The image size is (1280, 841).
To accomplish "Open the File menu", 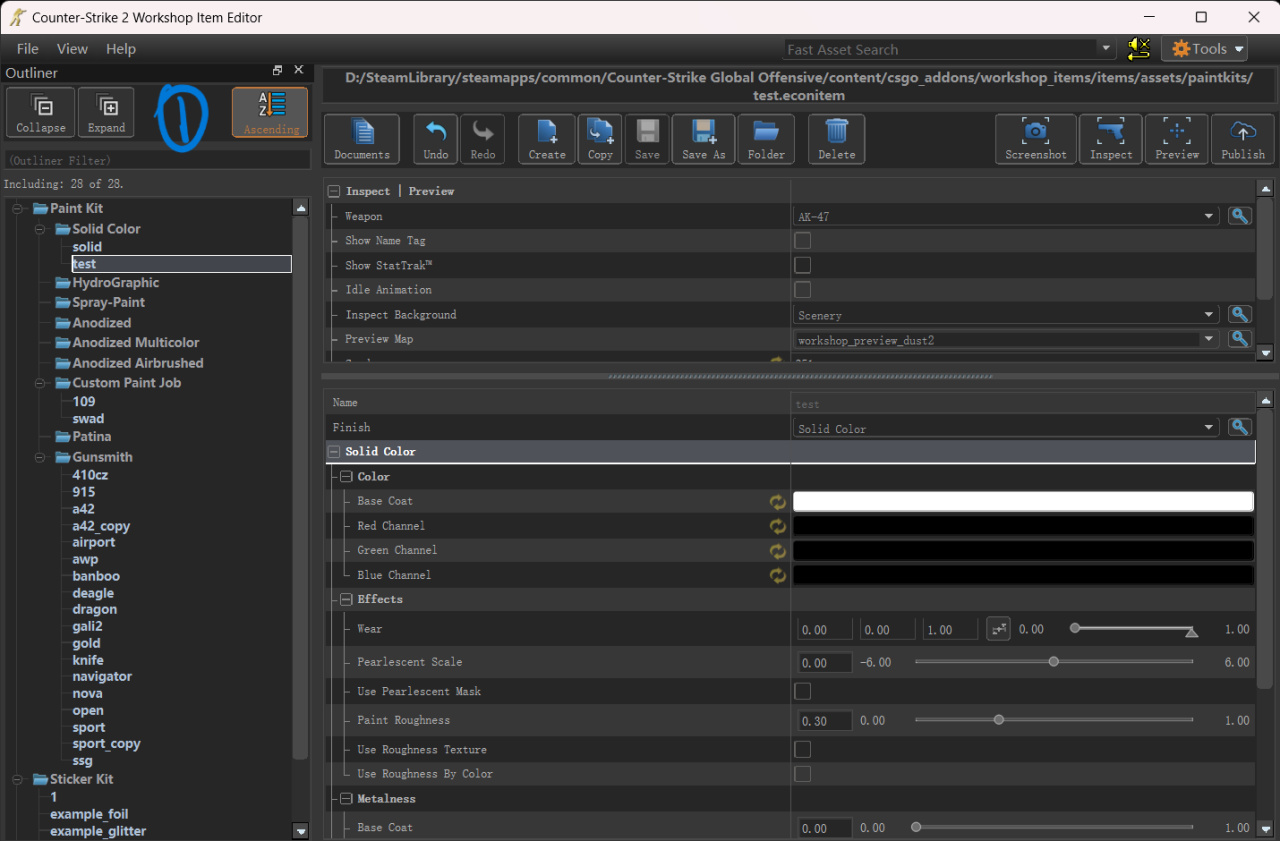I will (28, 48).
